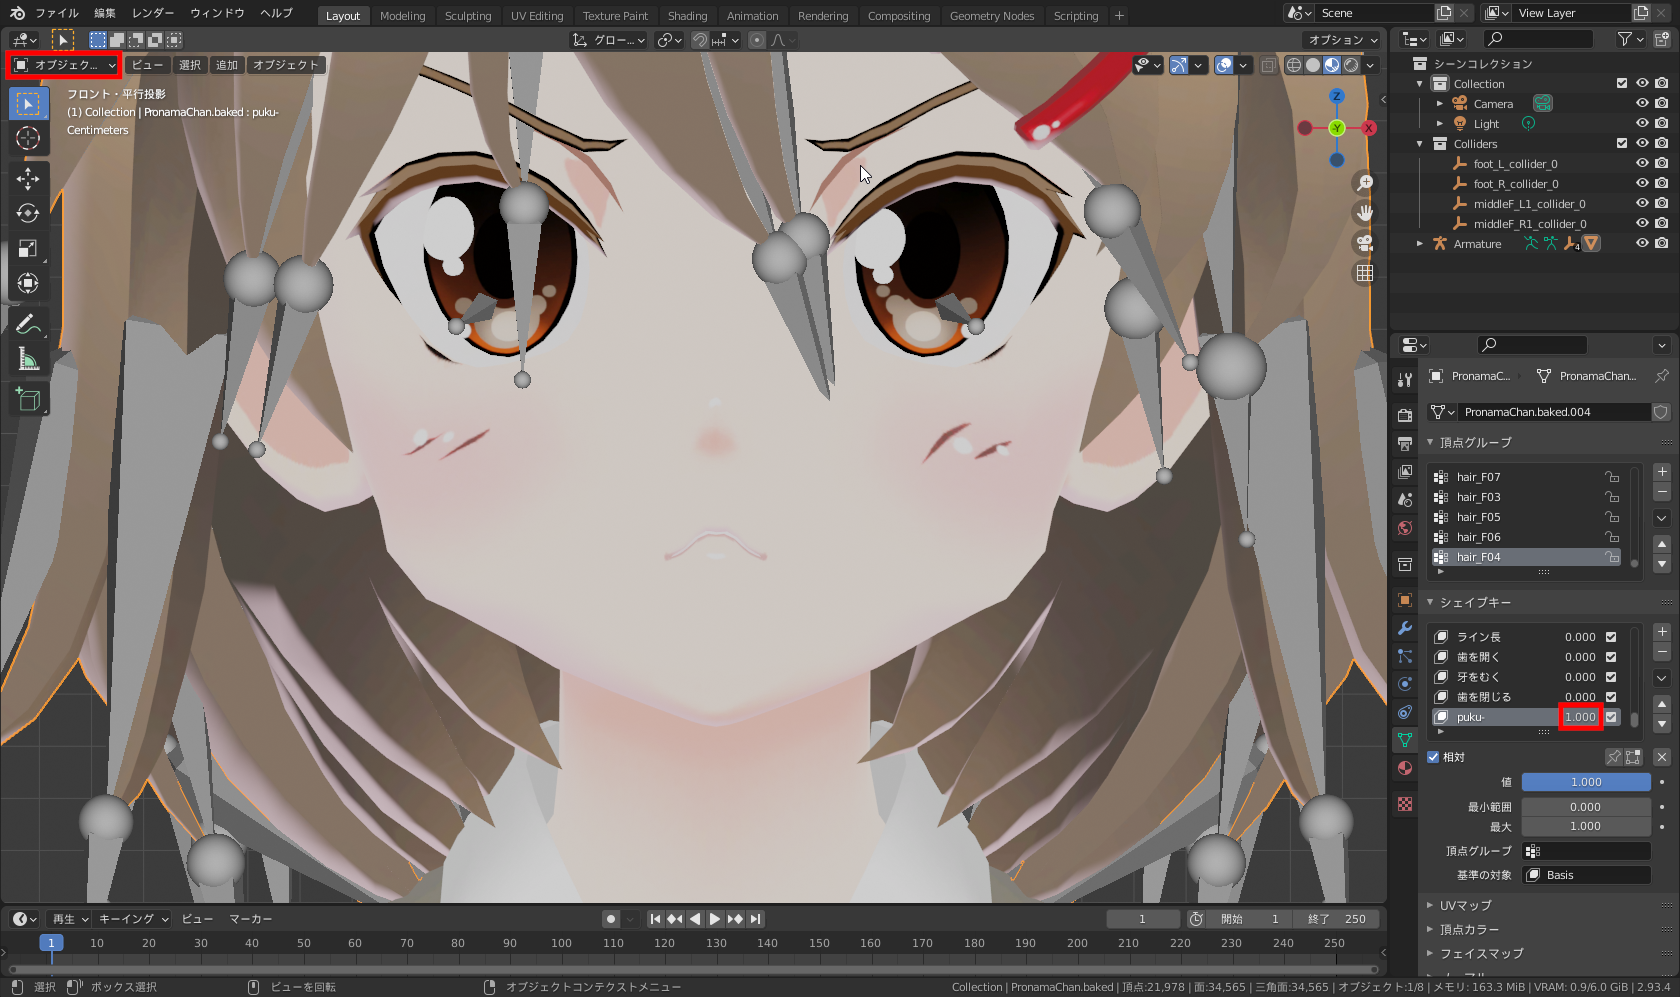Open the 編集 menu
This screenshot has height=997, width=1680.
105,13
